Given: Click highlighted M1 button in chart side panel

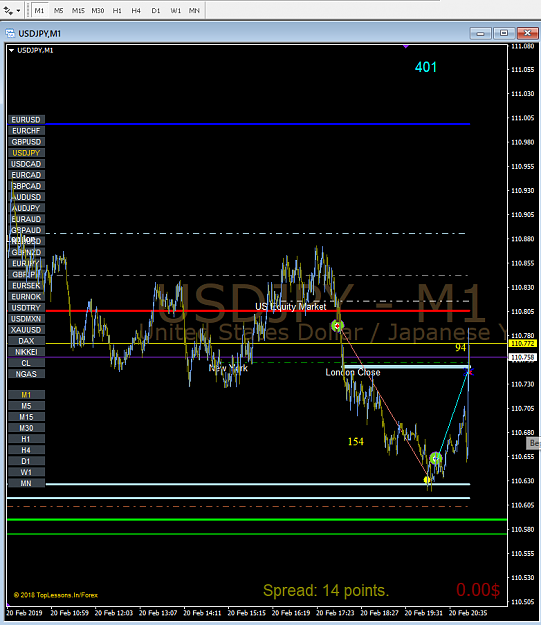Looking at the screenshot, I should click(x=26, y=395).
